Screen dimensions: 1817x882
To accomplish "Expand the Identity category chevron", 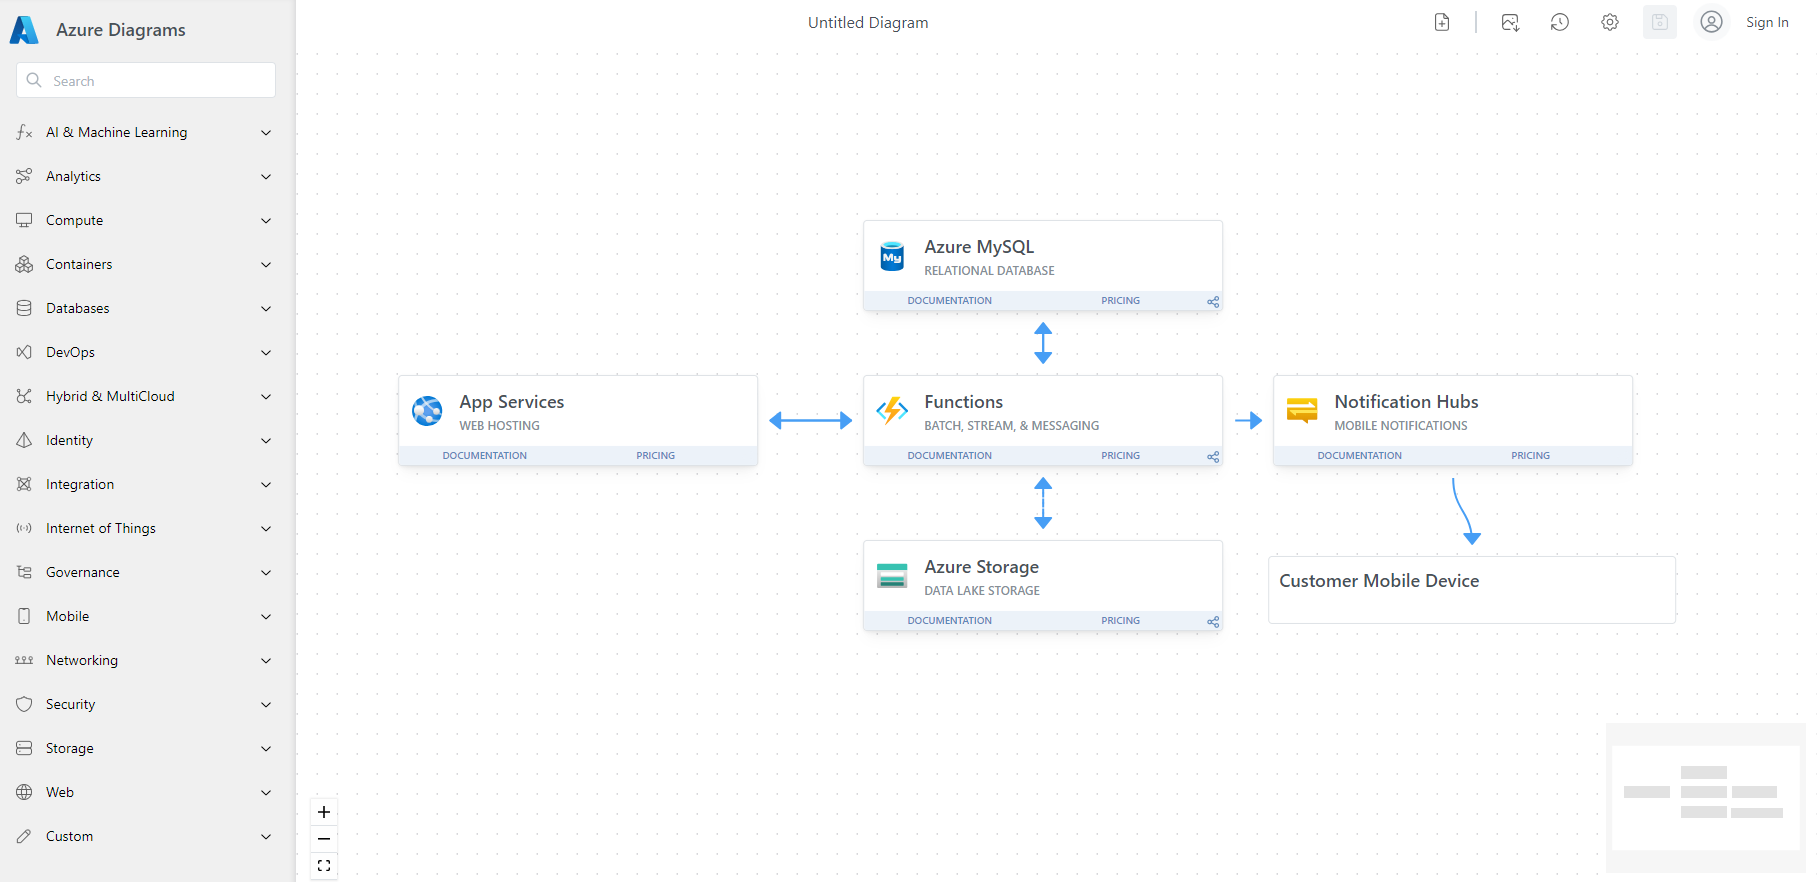I will pyautogui.click(x=266, y=440).
